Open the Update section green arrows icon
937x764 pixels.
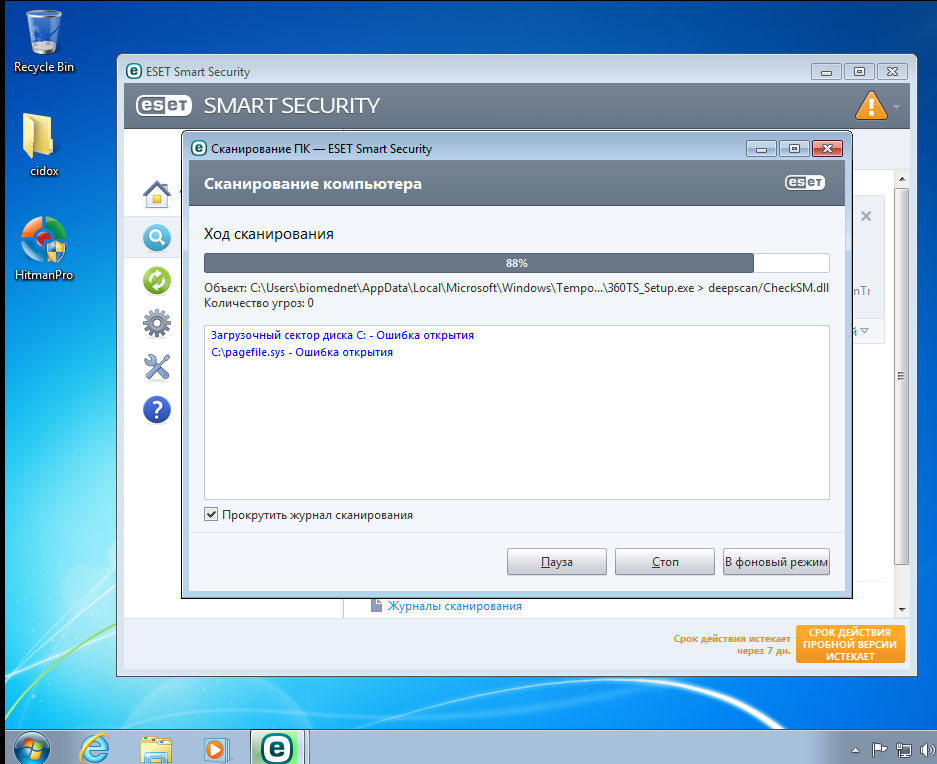point(157,280)
